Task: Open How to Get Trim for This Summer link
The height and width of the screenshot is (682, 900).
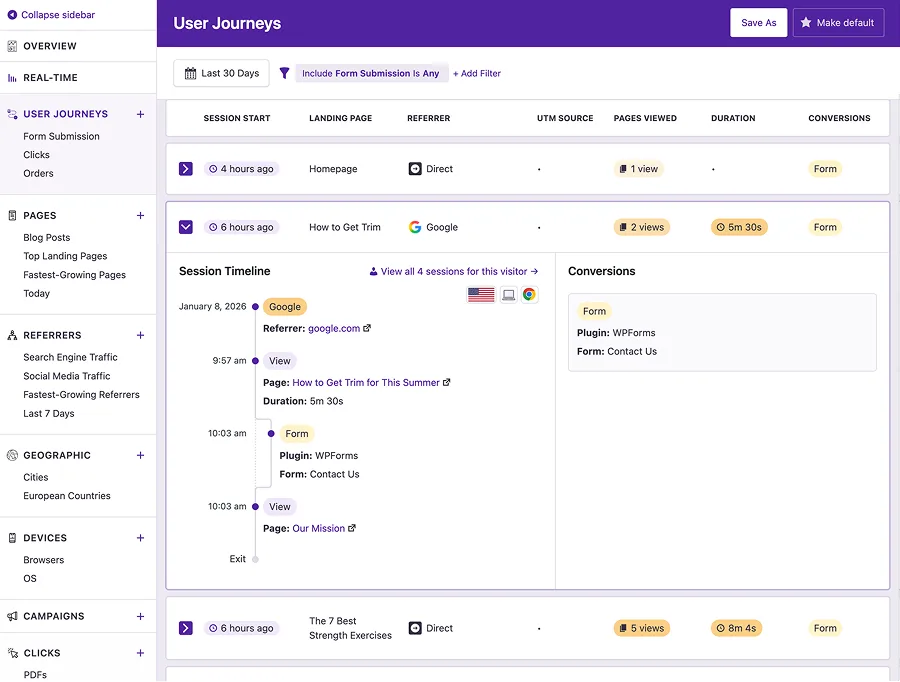Action: pyautogui.click(x=366, y=382)
